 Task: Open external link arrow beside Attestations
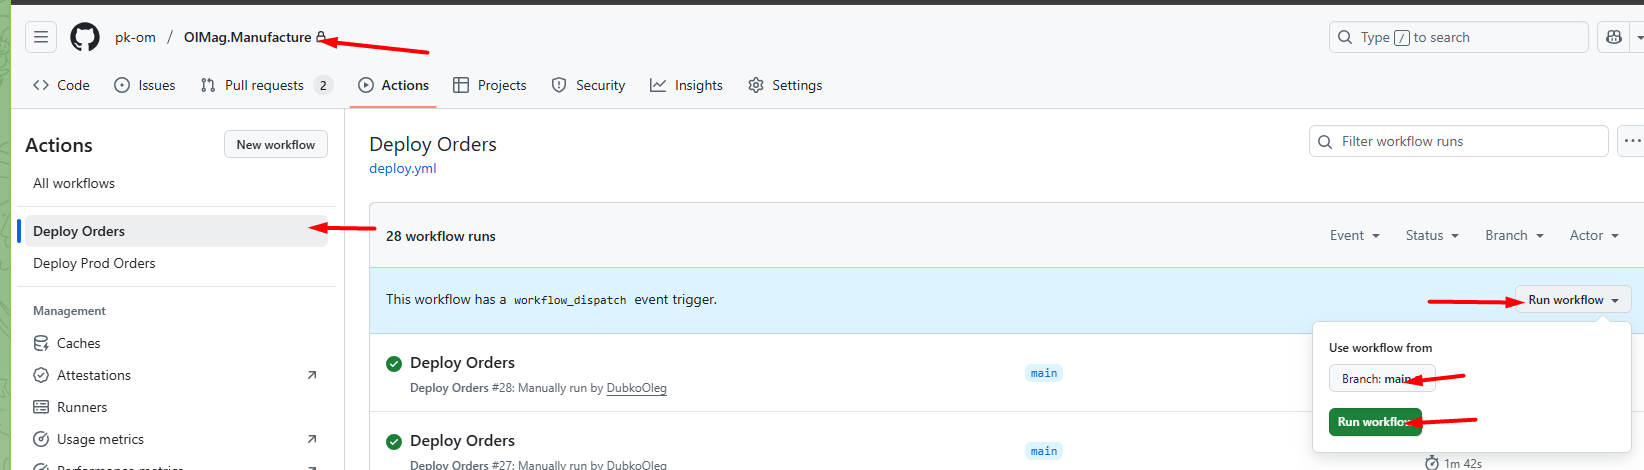[x=311, y=375]
